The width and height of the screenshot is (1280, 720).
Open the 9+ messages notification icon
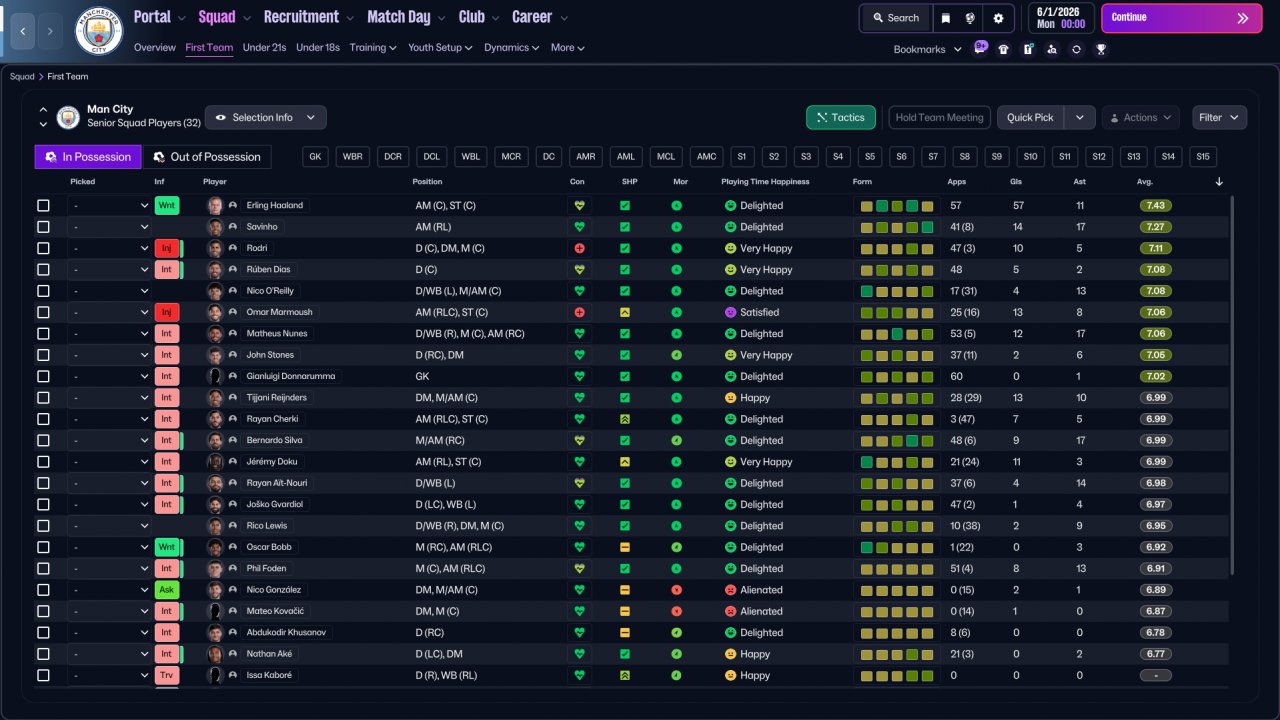[x=980, y=48]
